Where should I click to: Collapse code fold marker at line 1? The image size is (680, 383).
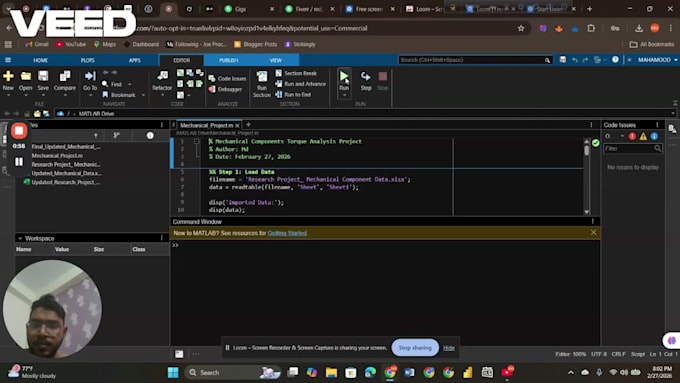point(196,141)
